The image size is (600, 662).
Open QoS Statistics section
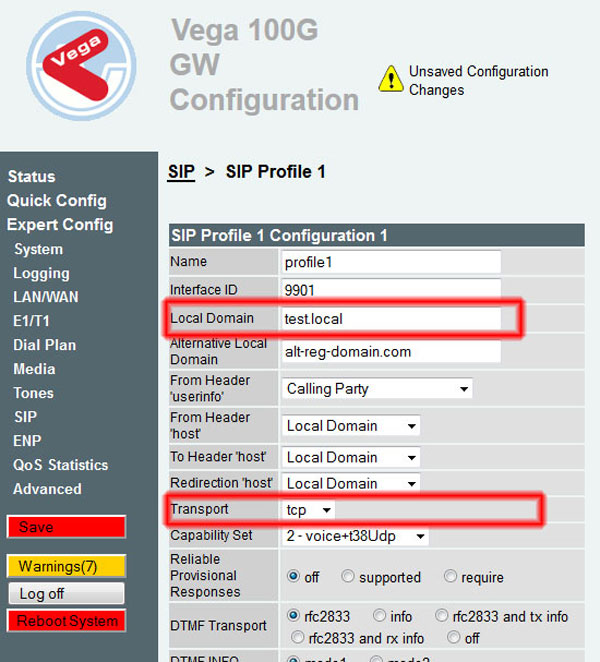click(x=60, y=465)
